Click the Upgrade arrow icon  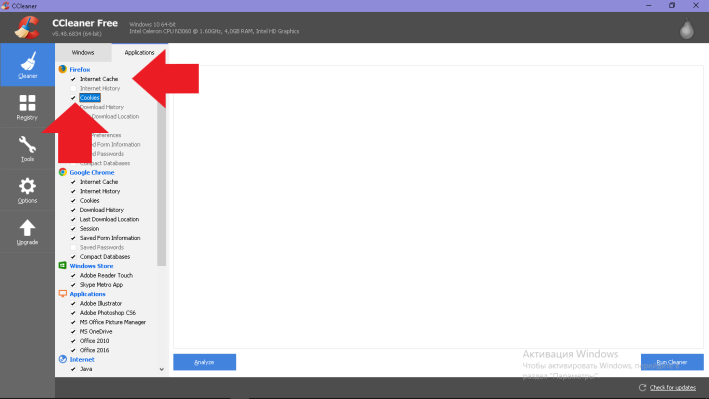[x=28, y=228]
